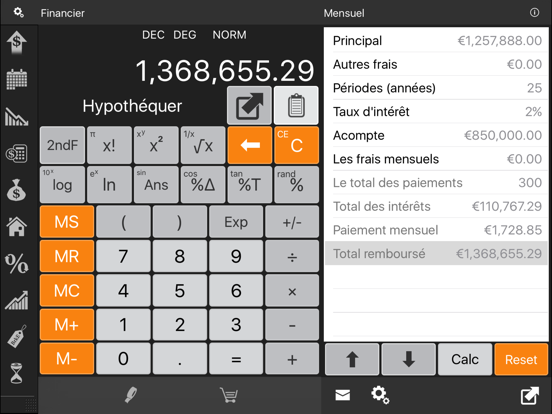Tap the Exp key

[x=236, y=222]
